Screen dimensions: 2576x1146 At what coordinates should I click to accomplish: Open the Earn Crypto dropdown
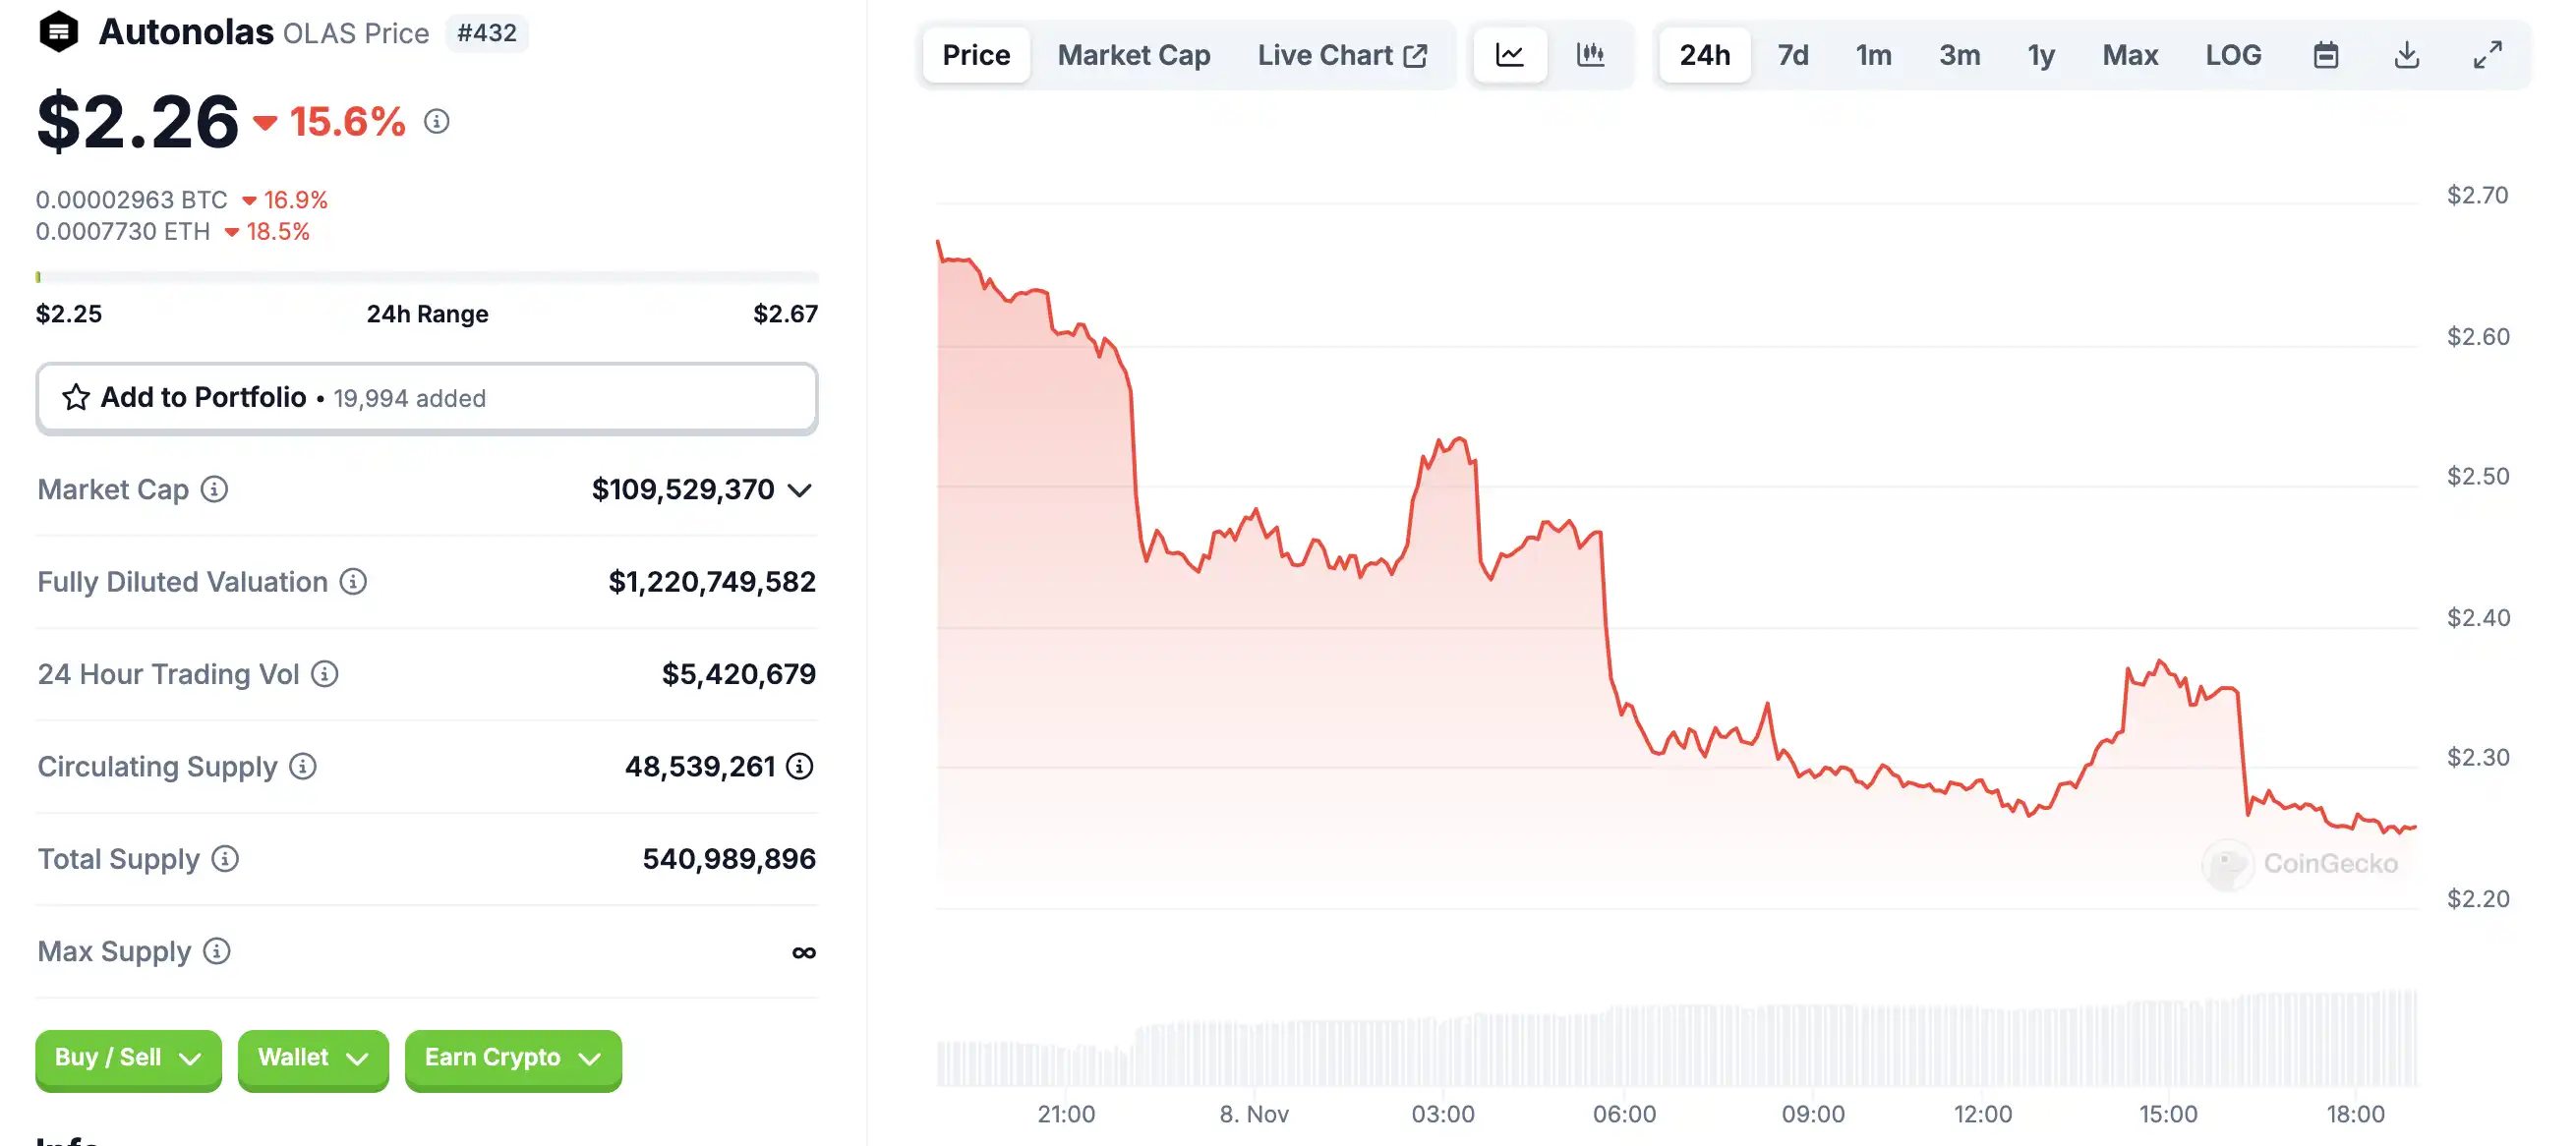tap(512, 1058)
